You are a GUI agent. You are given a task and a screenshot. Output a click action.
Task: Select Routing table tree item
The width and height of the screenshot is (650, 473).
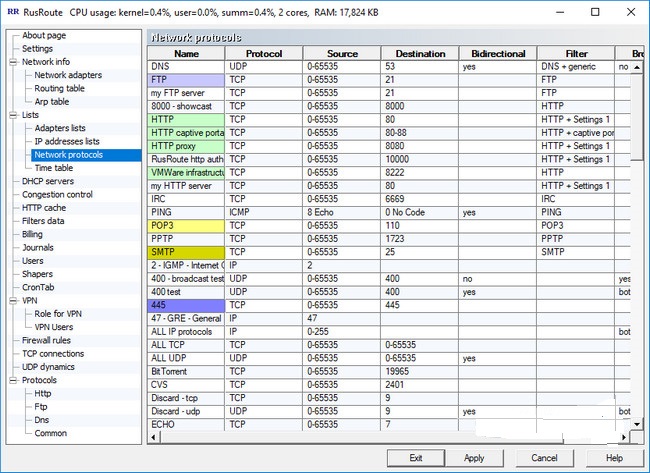(59, 88)
